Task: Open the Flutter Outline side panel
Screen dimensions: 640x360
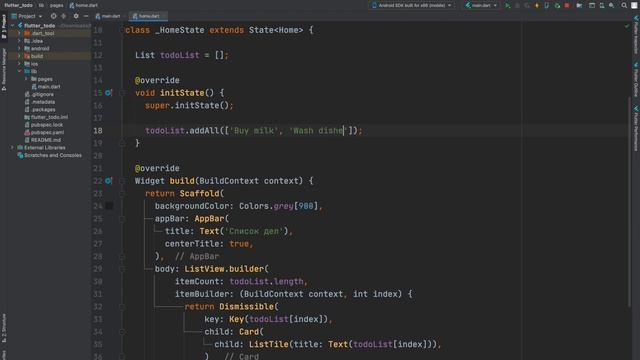Action: point(636,80)
